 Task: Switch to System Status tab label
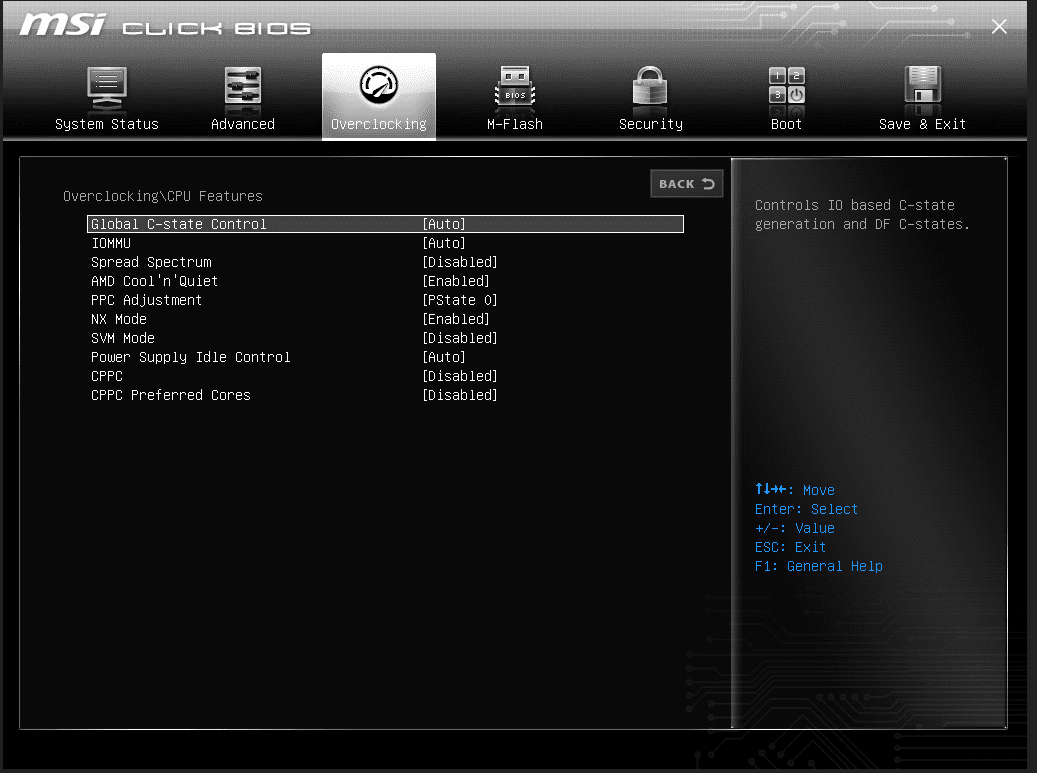pyautogui.click(x=106, y=124)
